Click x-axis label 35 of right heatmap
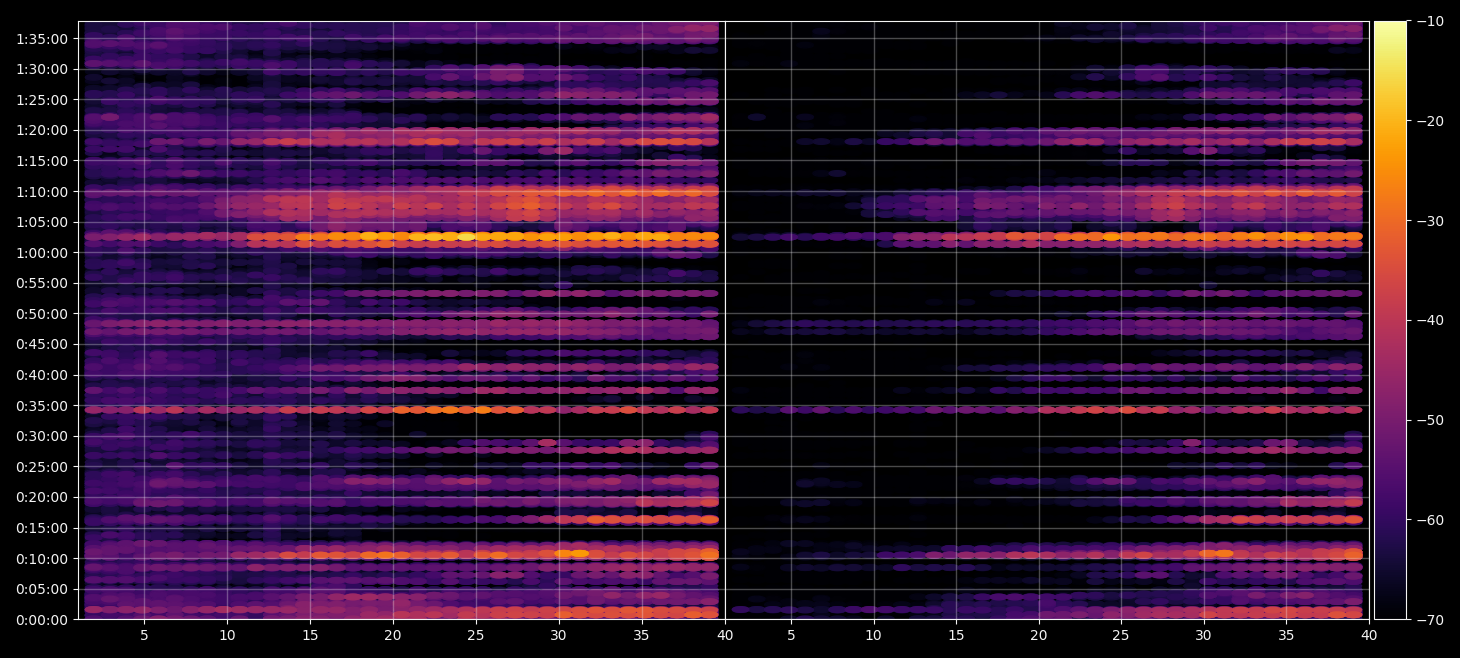This screenshot has width=1460, height=658. [1287, 635]
